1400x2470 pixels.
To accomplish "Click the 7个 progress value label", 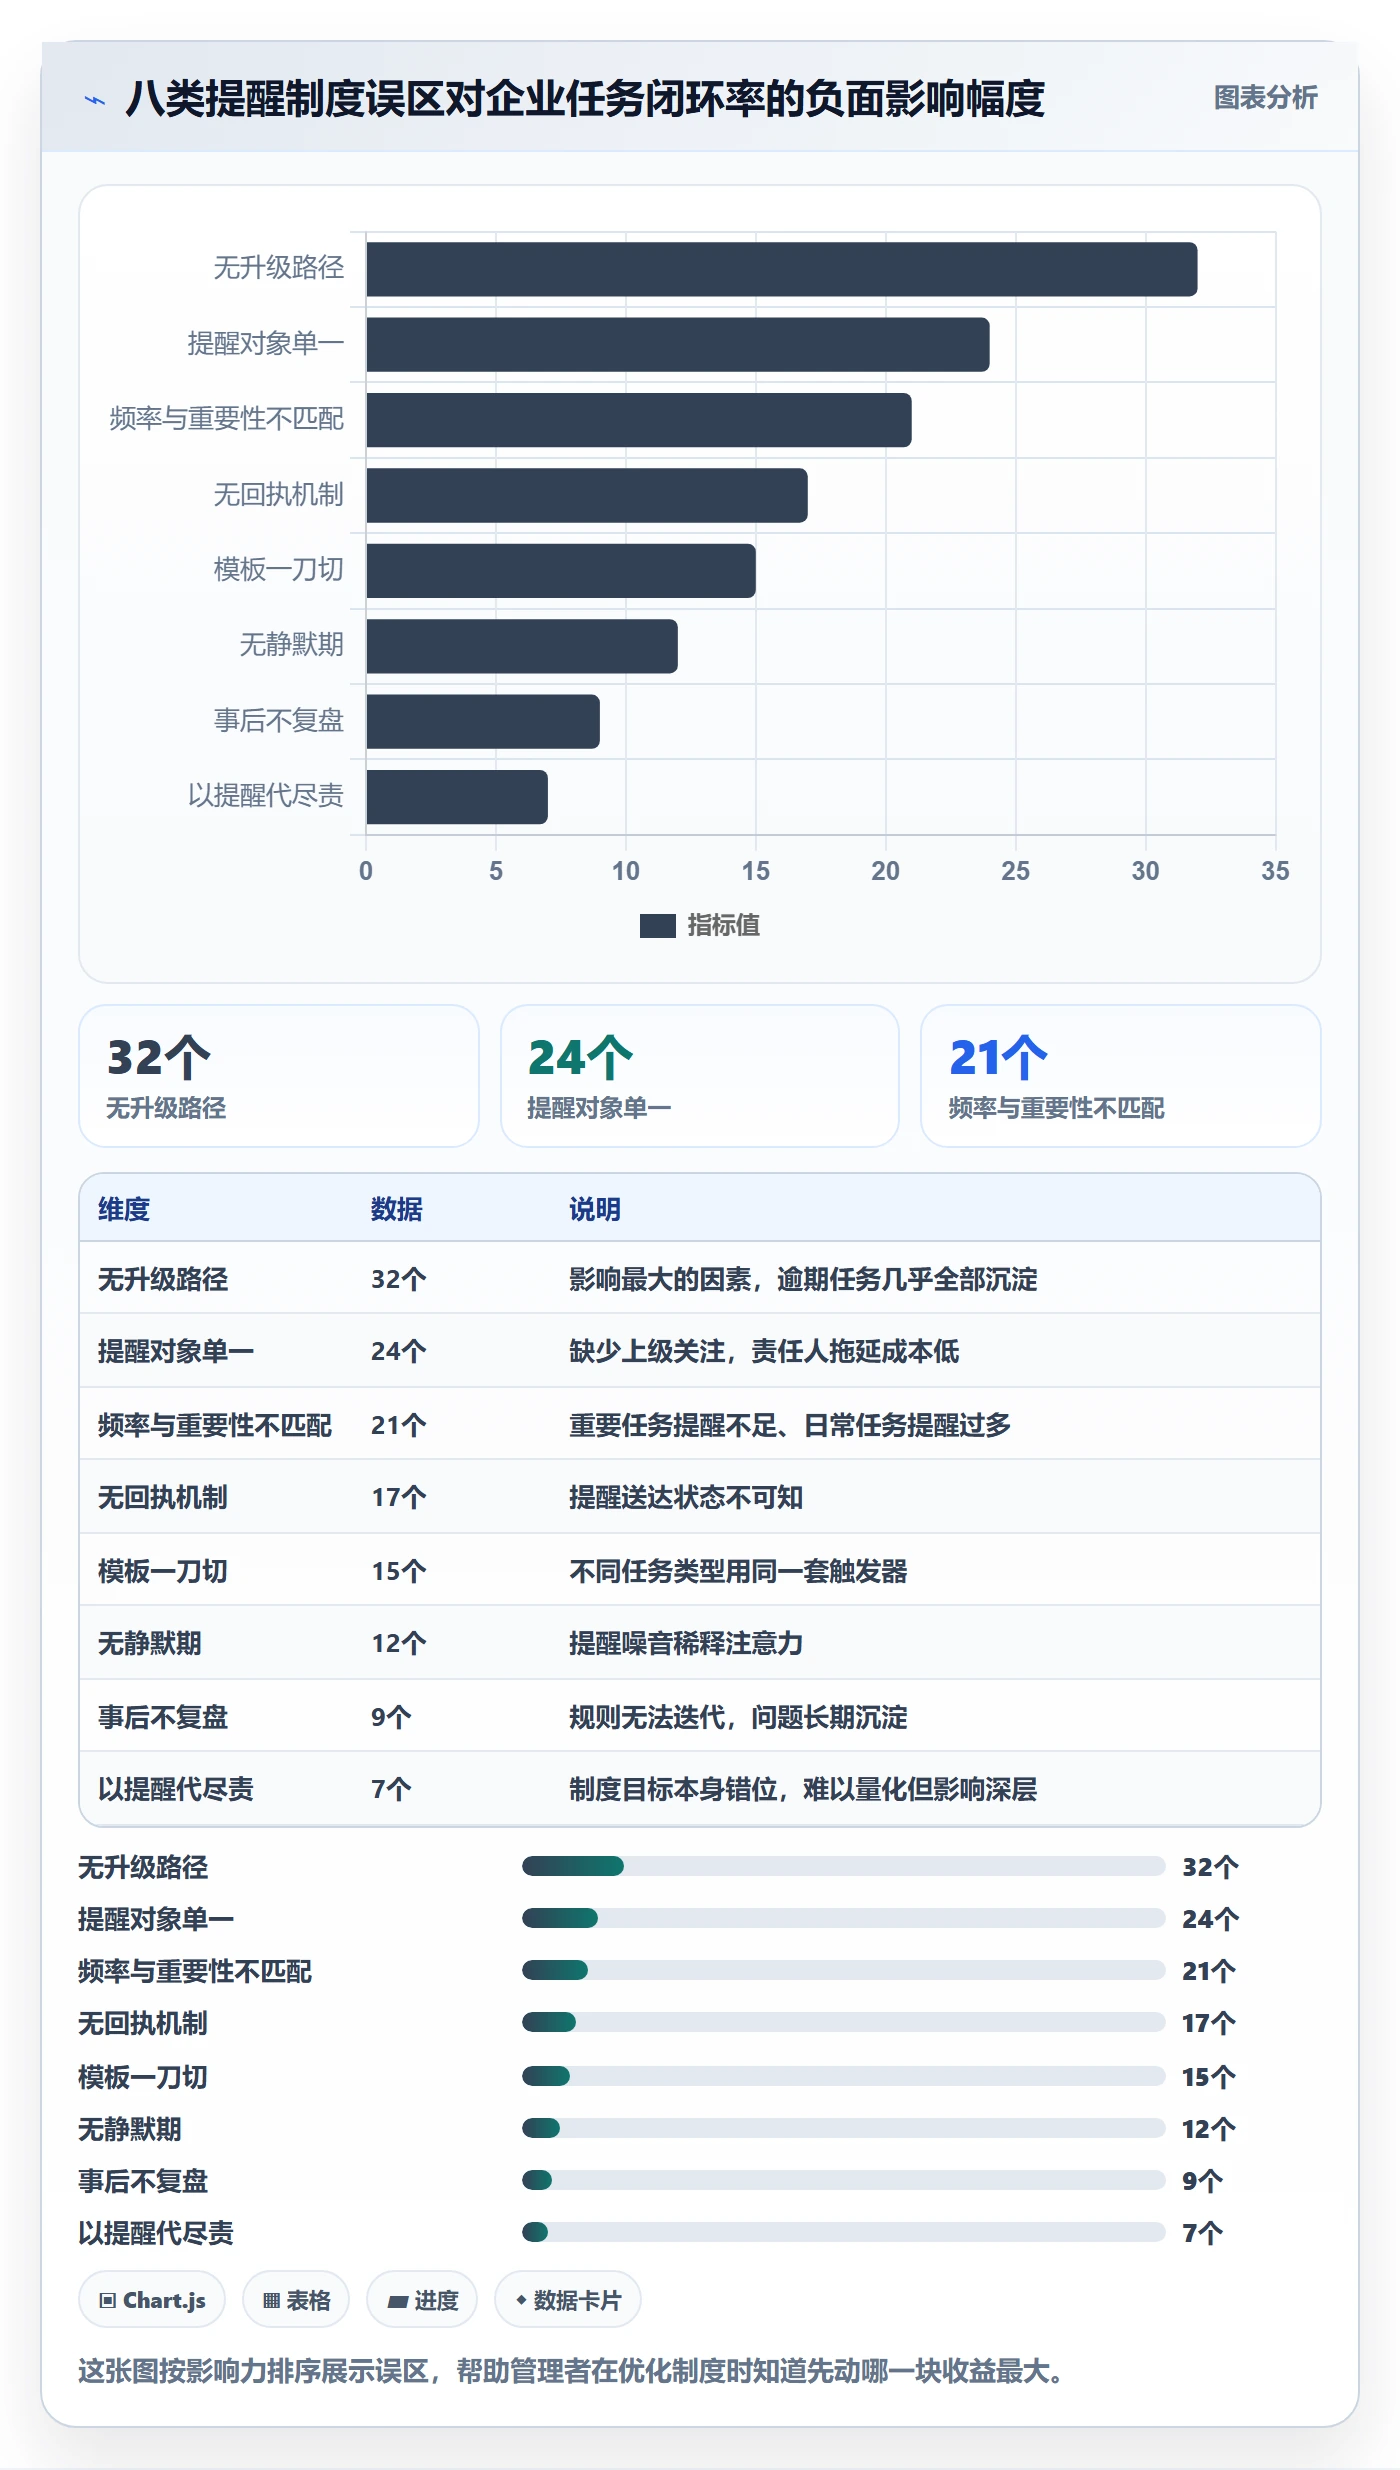I will click(x=1203, y=2233).
